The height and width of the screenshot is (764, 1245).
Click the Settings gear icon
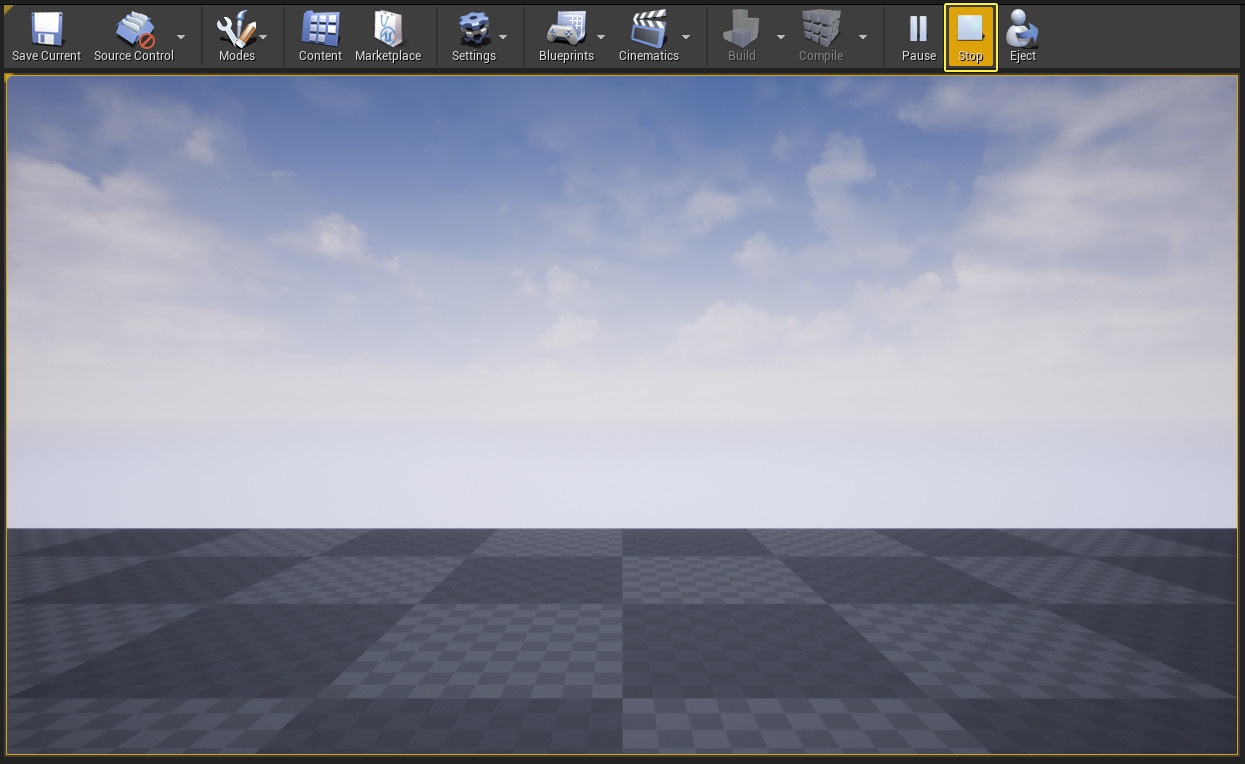pos(473,30)
